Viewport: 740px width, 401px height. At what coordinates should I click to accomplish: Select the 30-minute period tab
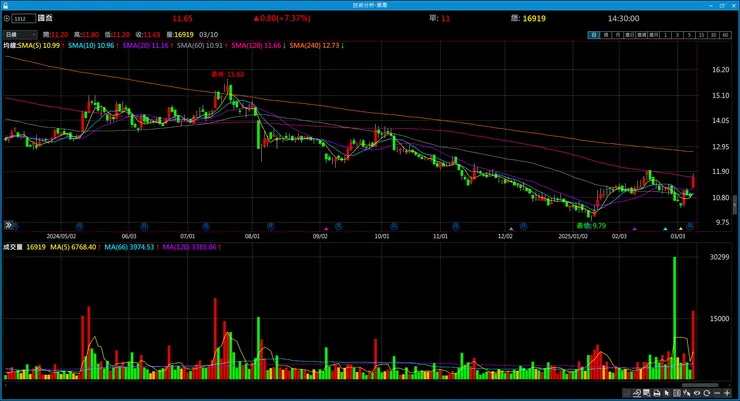click(x=713, y=35)
